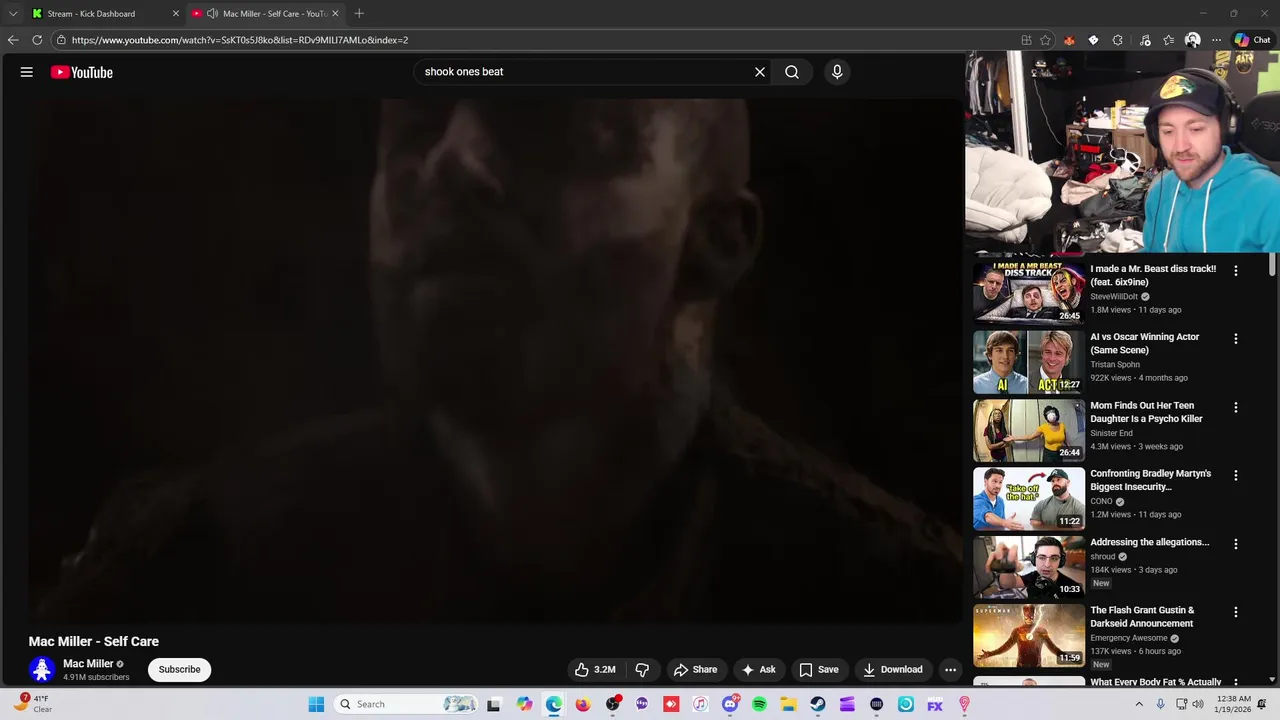Open the MetaMask fox extension
The image size is (1280, 720).
1069,40
